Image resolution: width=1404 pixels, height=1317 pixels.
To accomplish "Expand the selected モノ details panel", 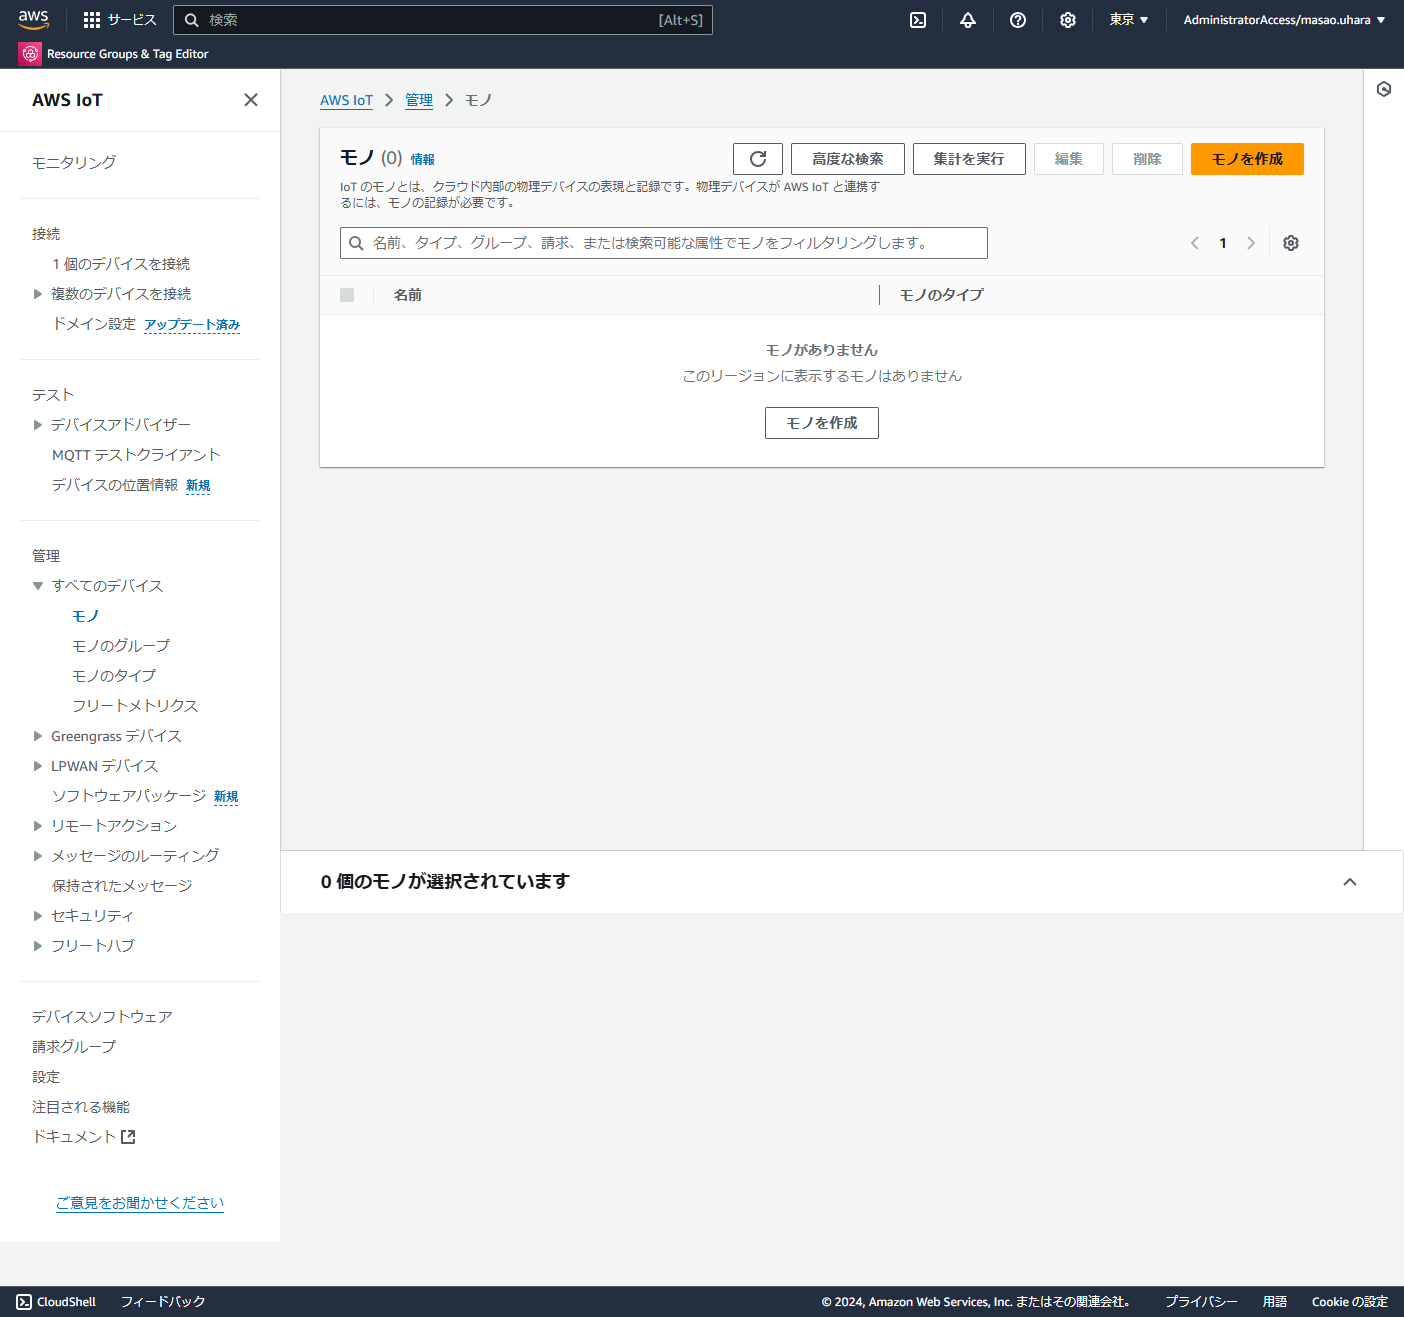I will [x=1350, y=882].
